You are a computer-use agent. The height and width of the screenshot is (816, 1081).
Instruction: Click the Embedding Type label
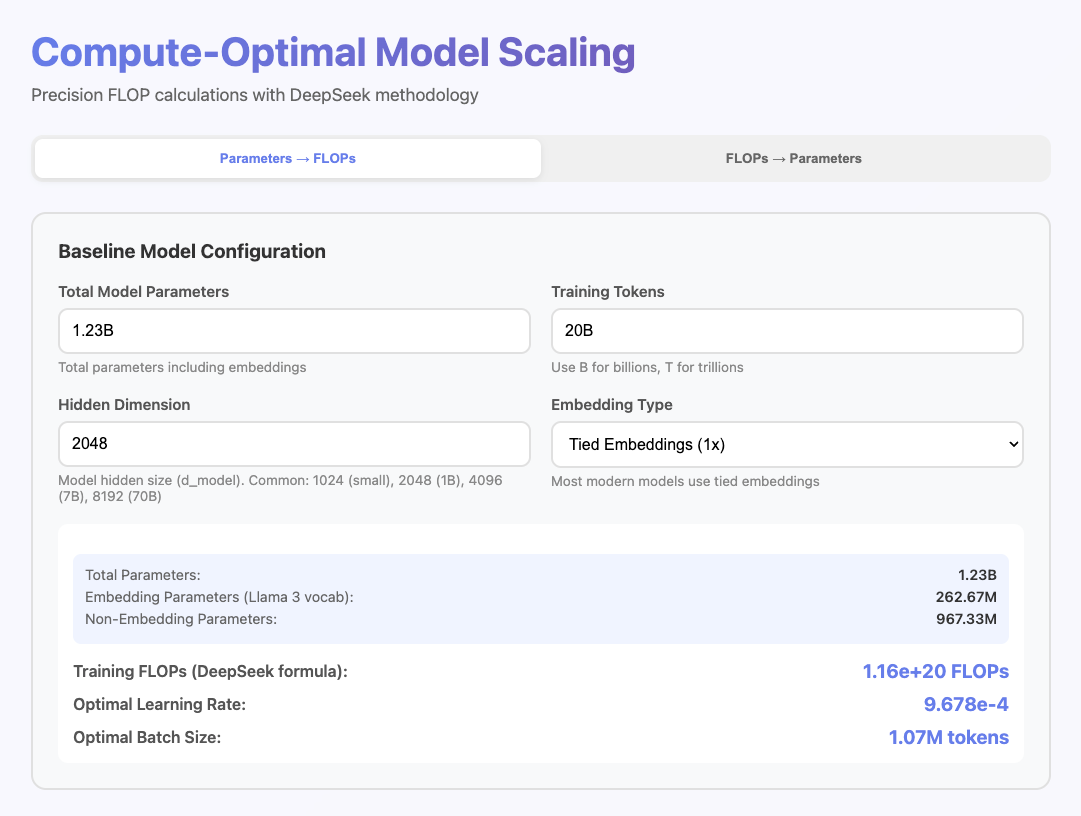point(612,405)
